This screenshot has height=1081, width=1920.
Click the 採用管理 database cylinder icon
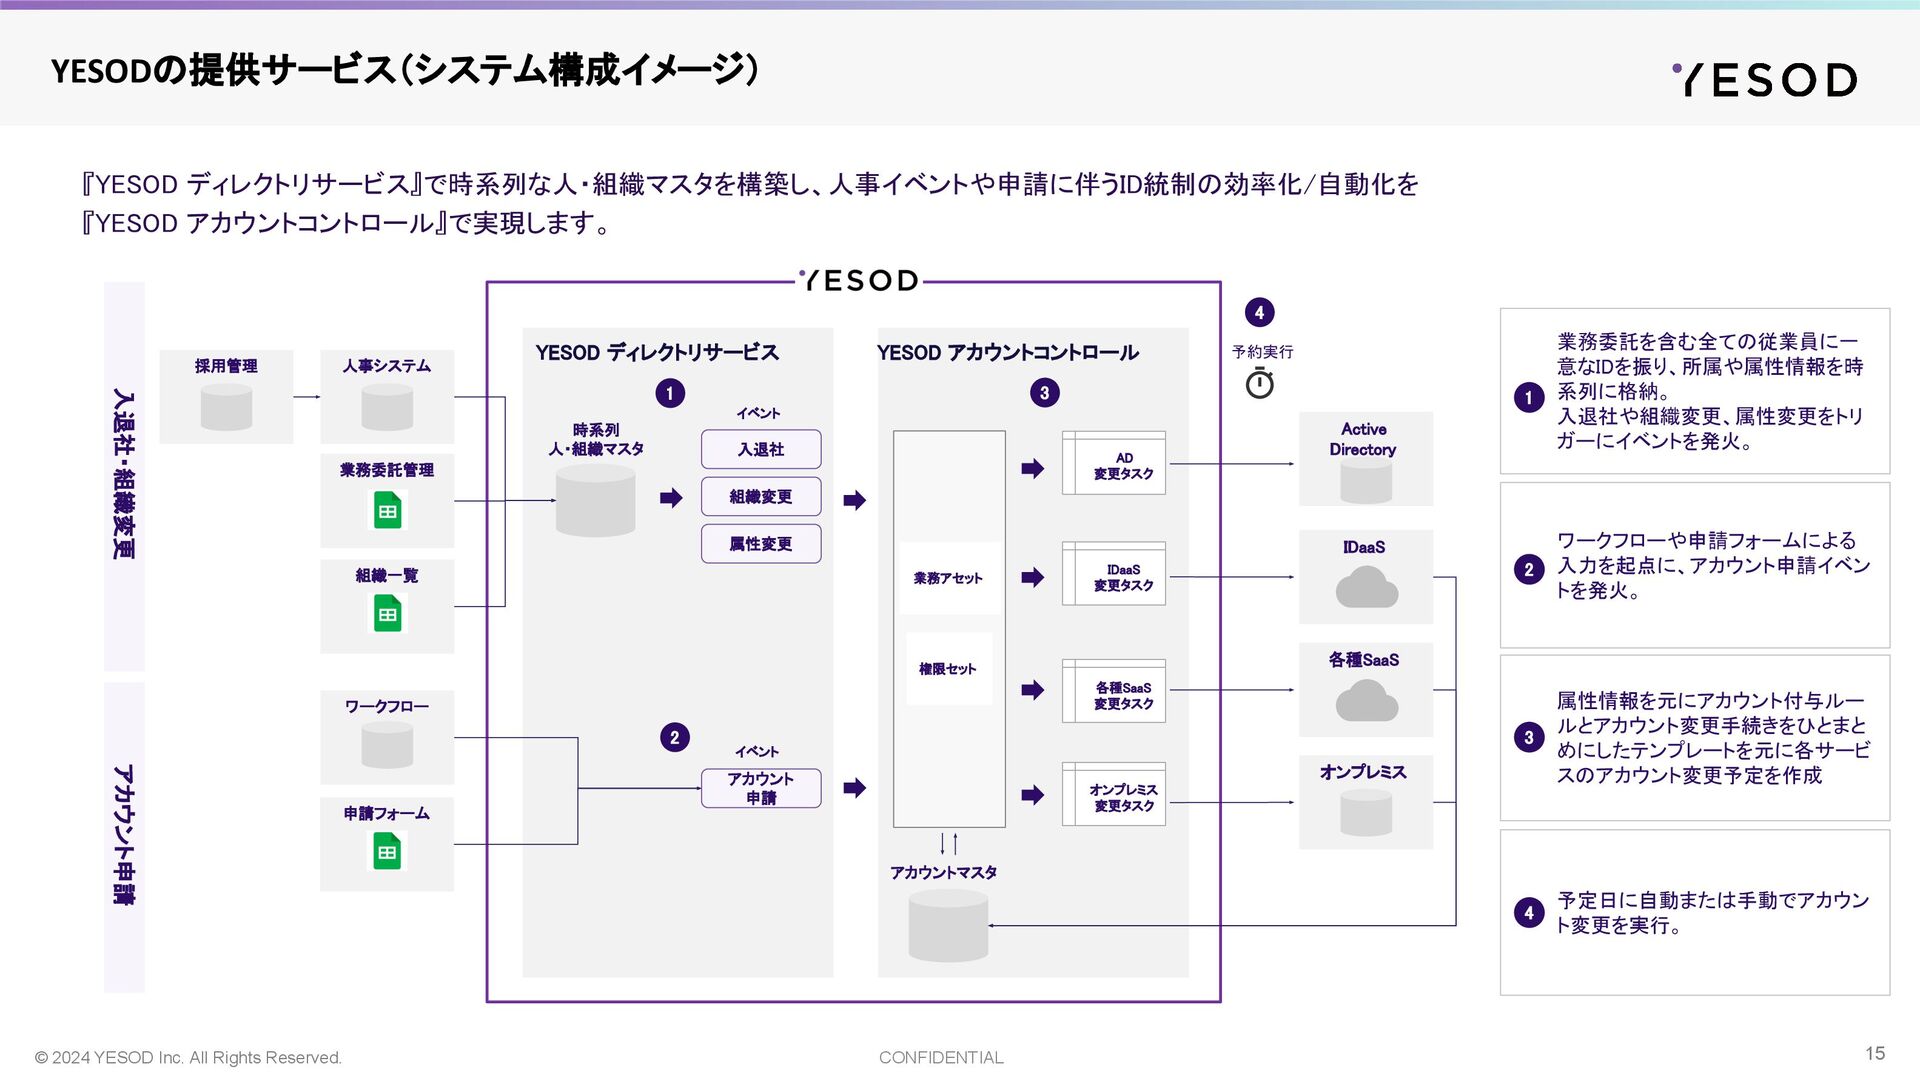coord(226,407)
